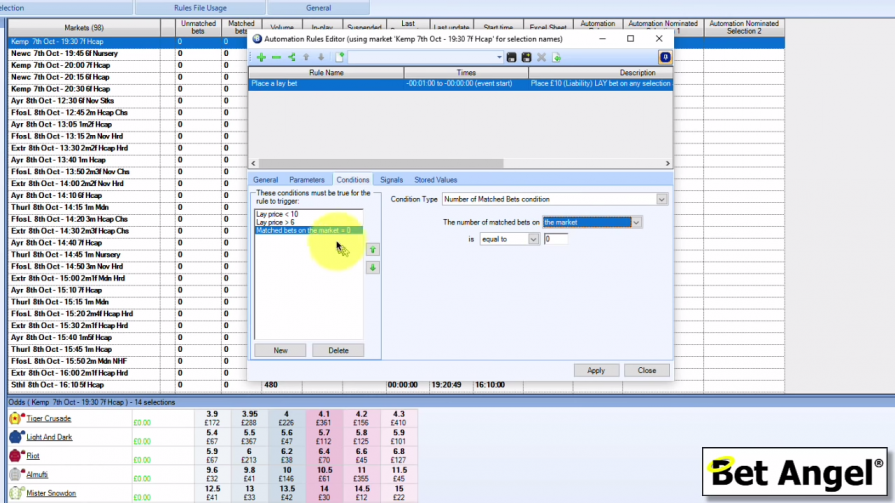This screenshot has height=503, width=895.
Task: Click the Automation Nominated Selection 2 column header
Action: pos(744,27)
